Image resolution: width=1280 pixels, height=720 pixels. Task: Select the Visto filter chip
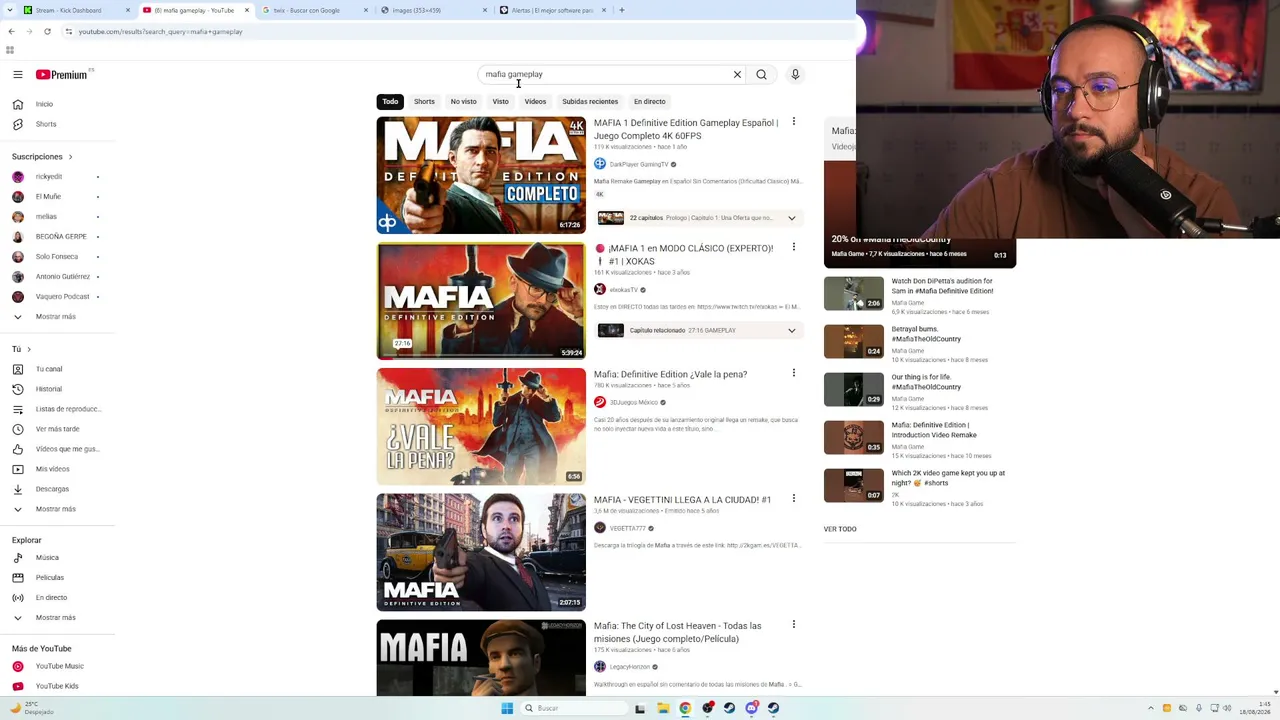[x=500, y=102]
